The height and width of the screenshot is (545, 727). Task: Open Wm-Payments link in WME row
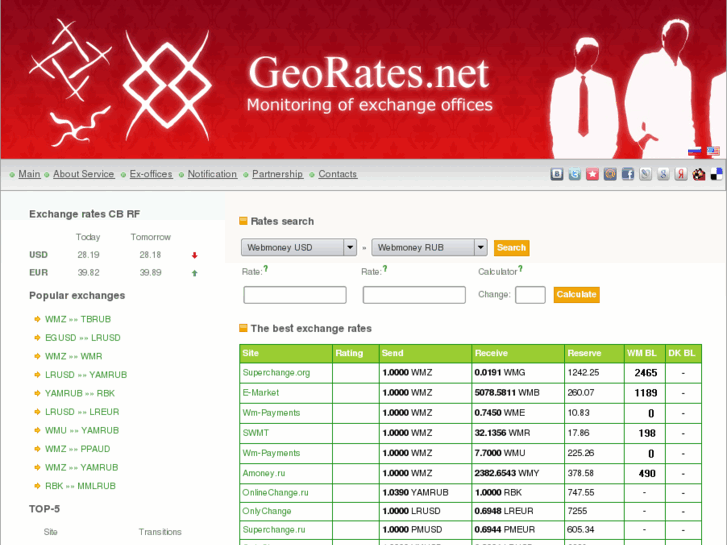point(271,413)
